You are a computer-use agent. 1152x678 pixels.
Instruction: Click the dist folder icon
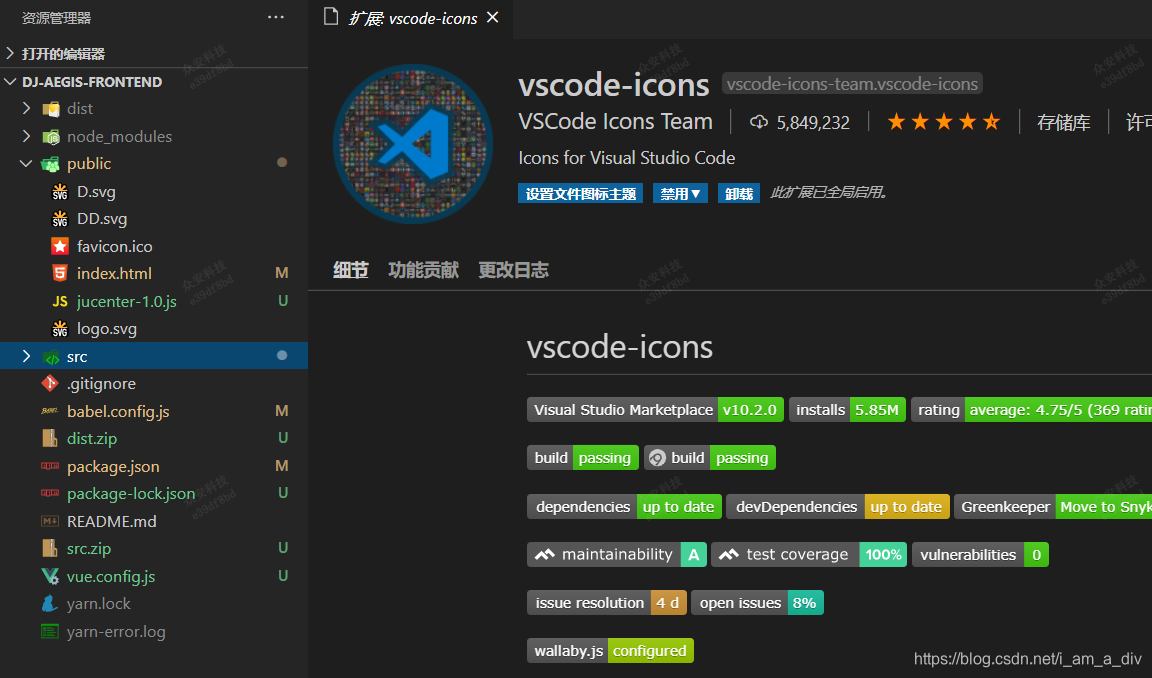coord(51,109)
